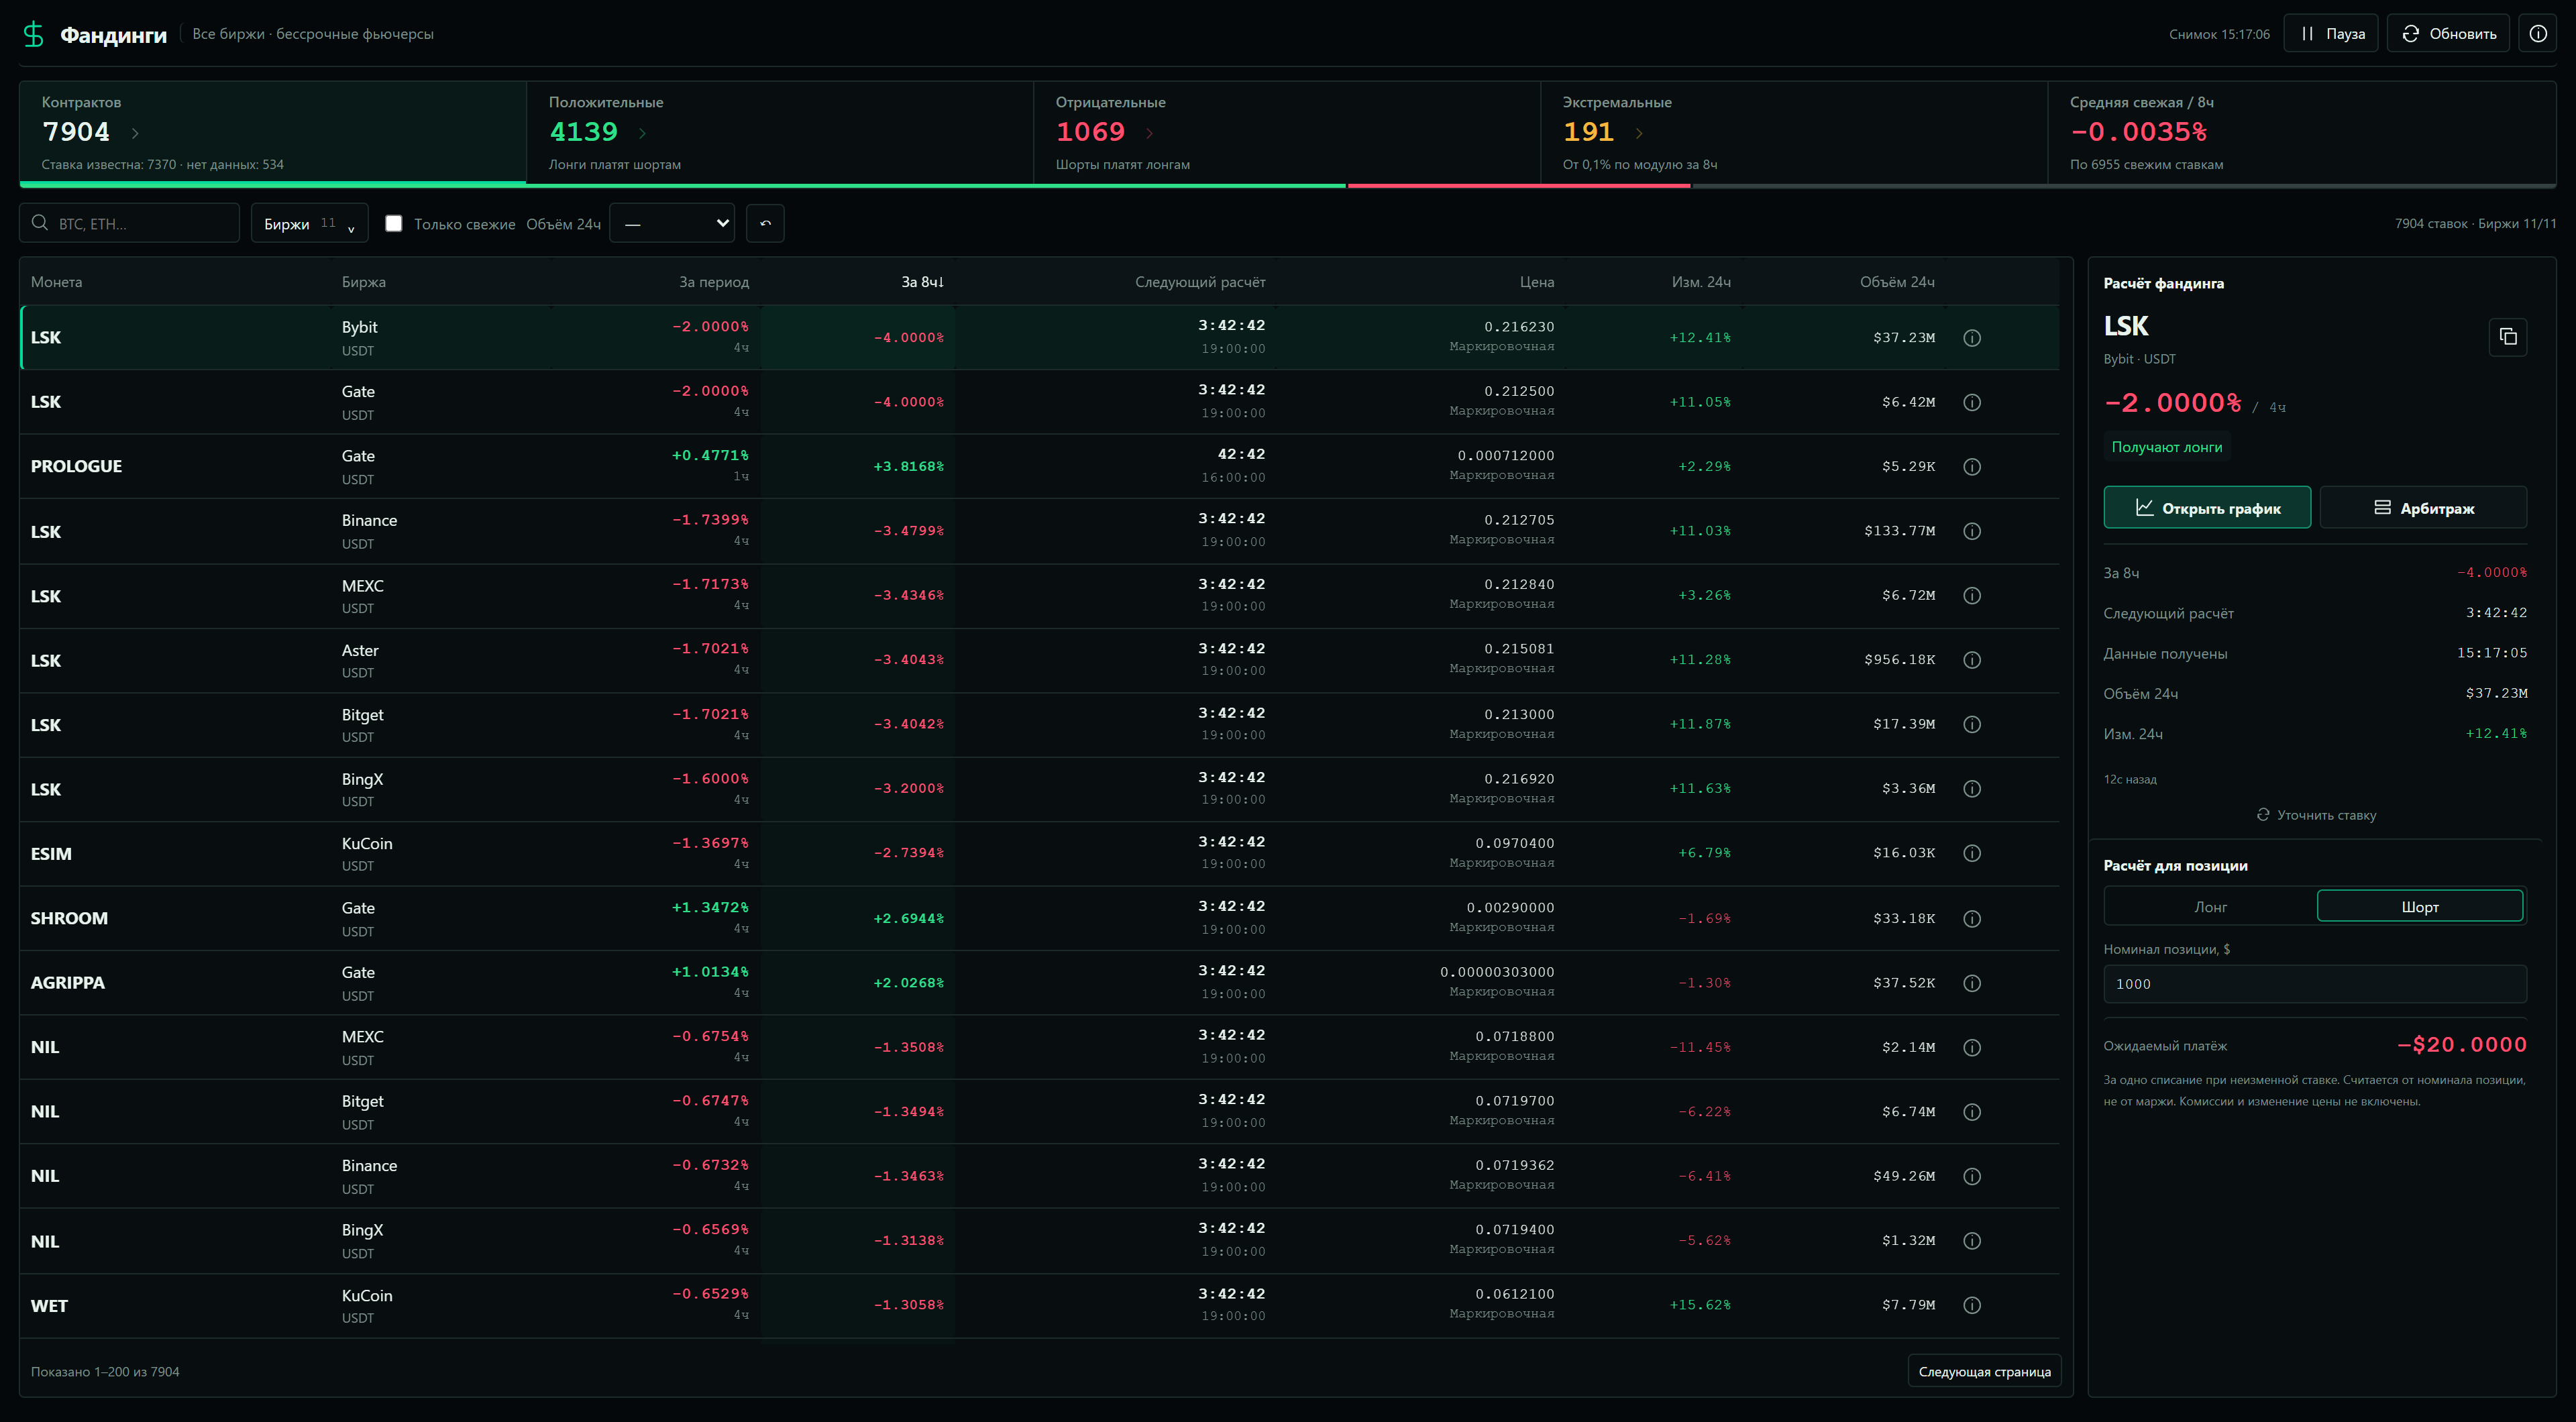Go to Следующая страница

(1984, 1371)
